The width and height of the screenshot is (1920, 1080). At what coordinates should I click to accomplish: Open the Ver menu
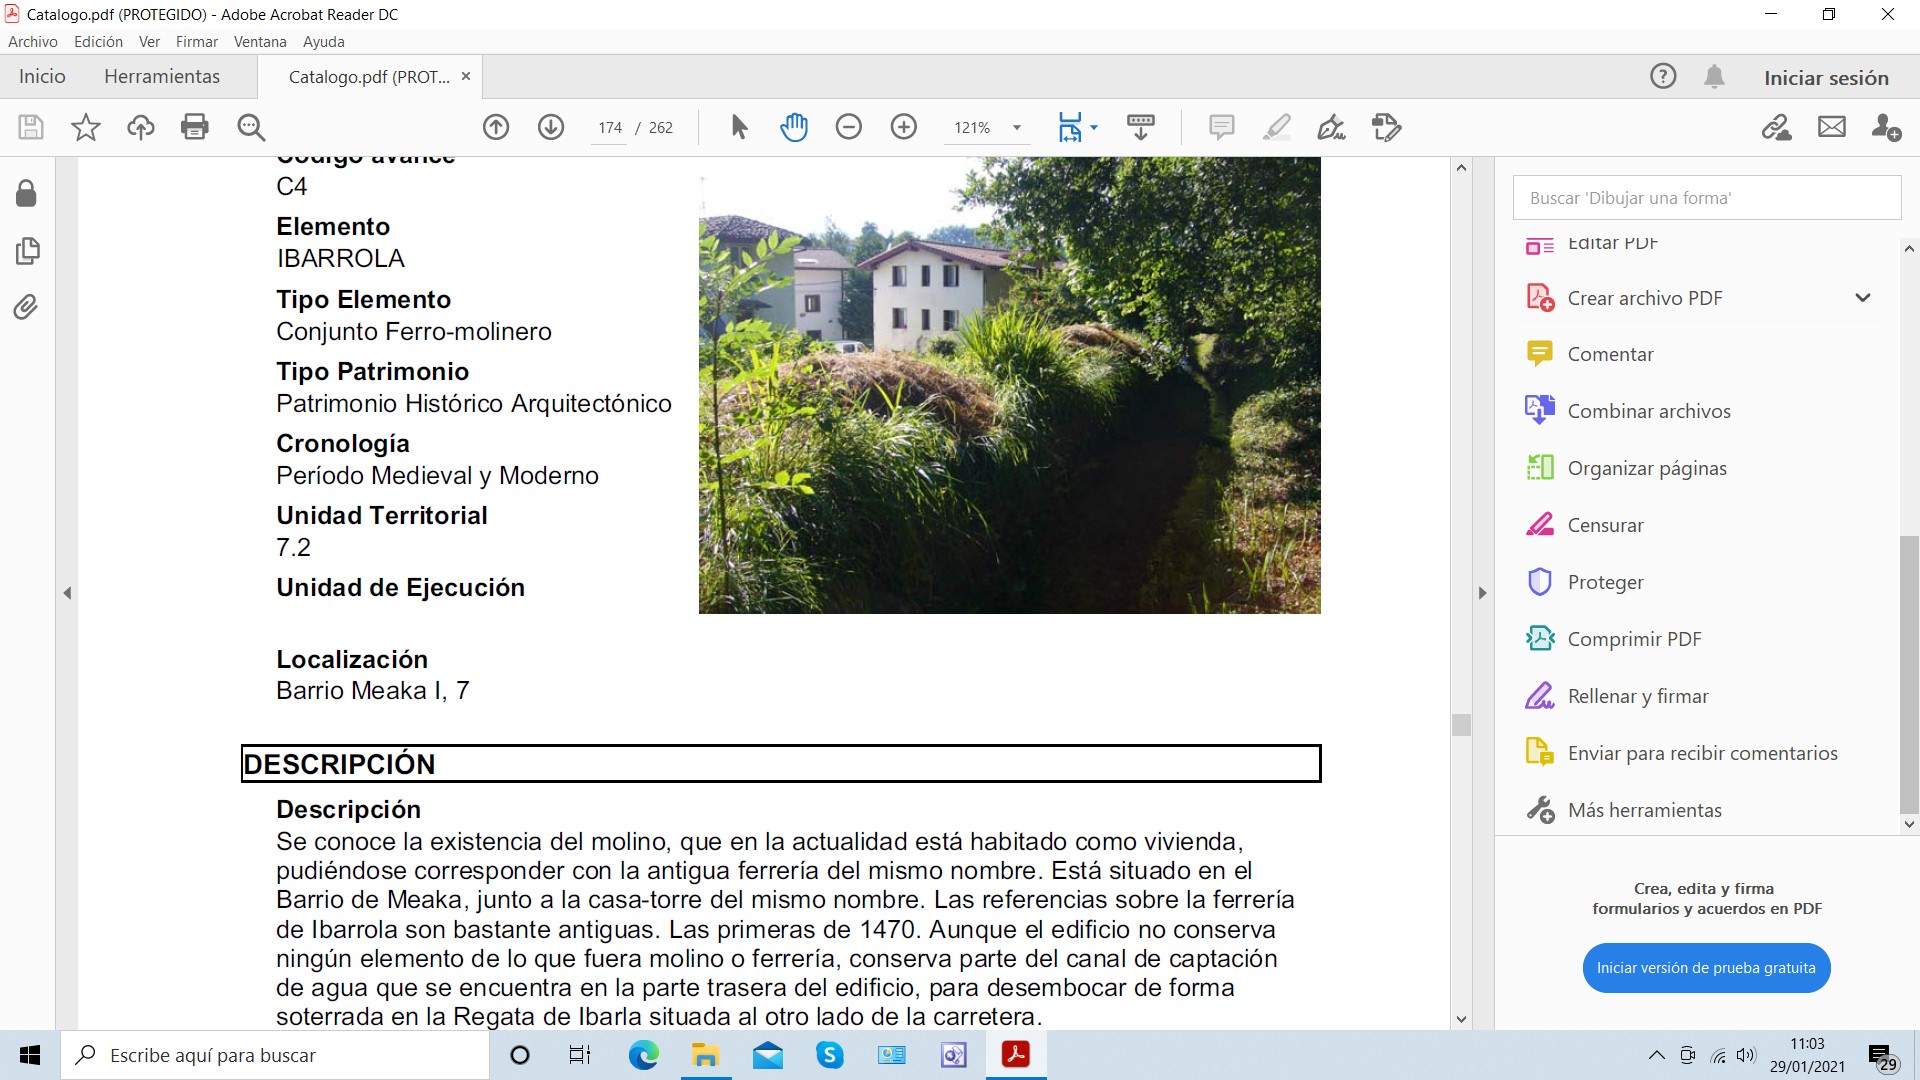149,42
